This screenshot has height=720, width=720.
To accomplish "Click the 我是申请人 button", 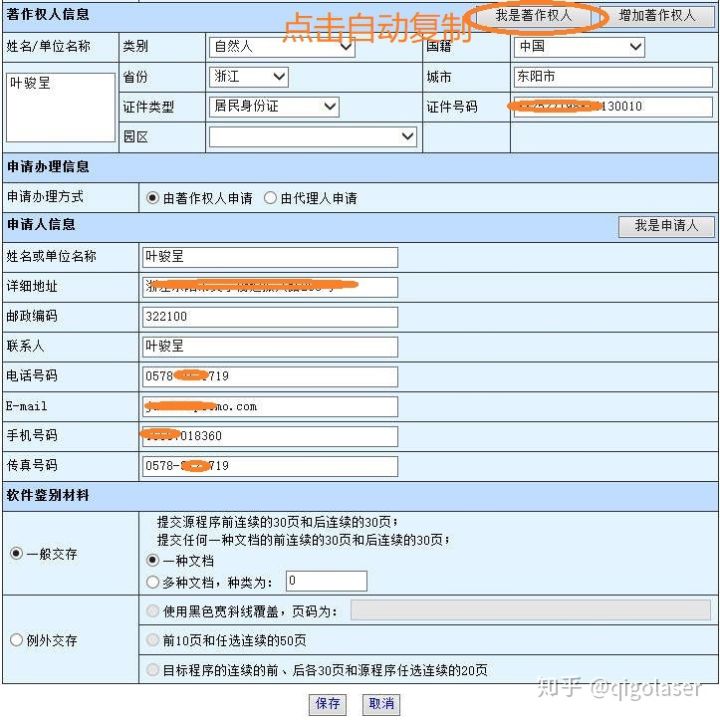I will point(666,226).
